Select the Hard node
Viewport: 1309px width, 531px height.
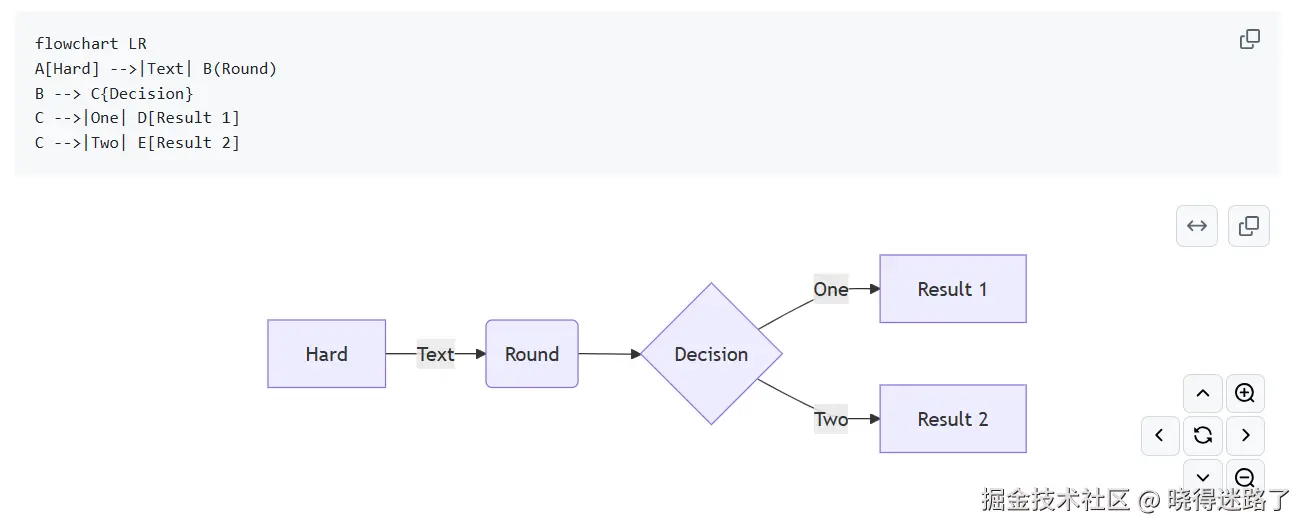[x=326, y=354]
